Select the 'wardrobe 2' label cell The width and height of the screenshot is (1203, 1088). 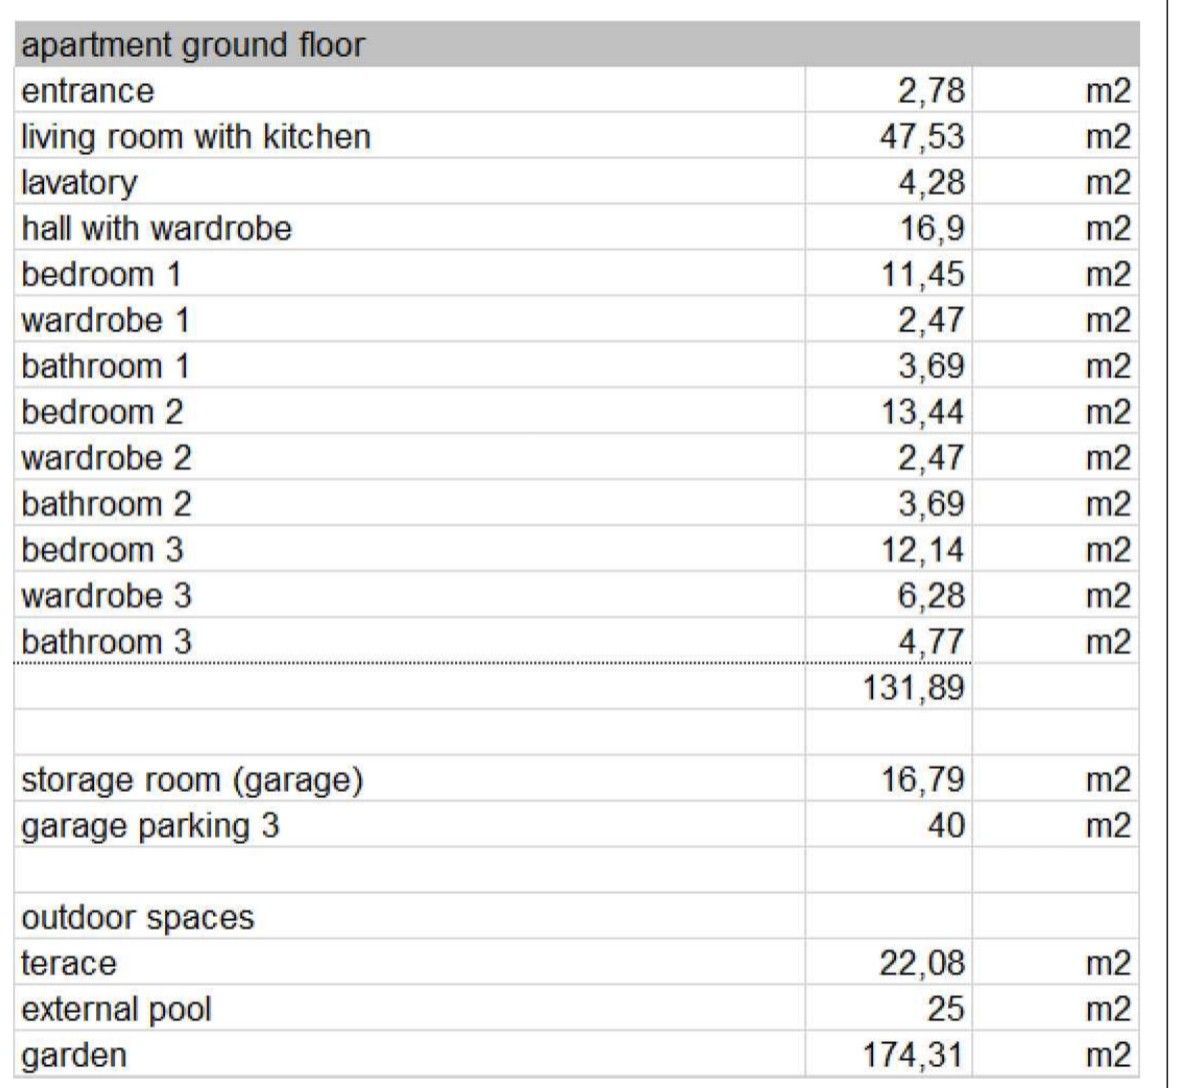pos(106,458)
